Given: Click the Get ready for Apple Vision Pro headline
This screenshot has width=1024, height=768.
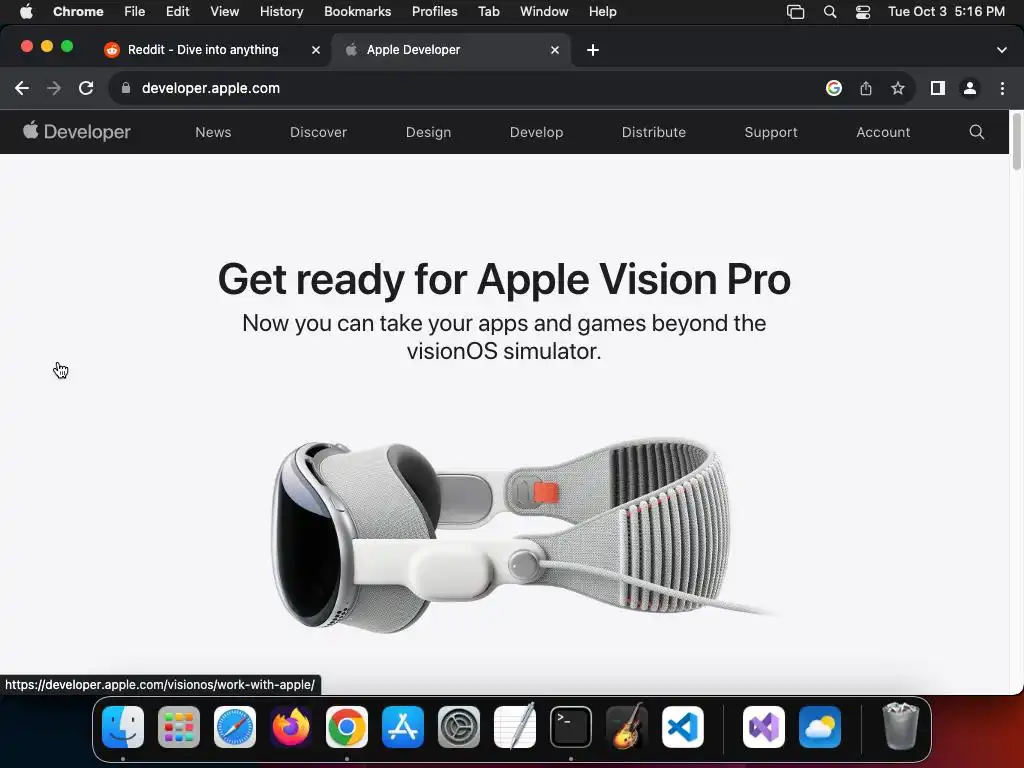Looking at the screenshot, I should [504, 279].
